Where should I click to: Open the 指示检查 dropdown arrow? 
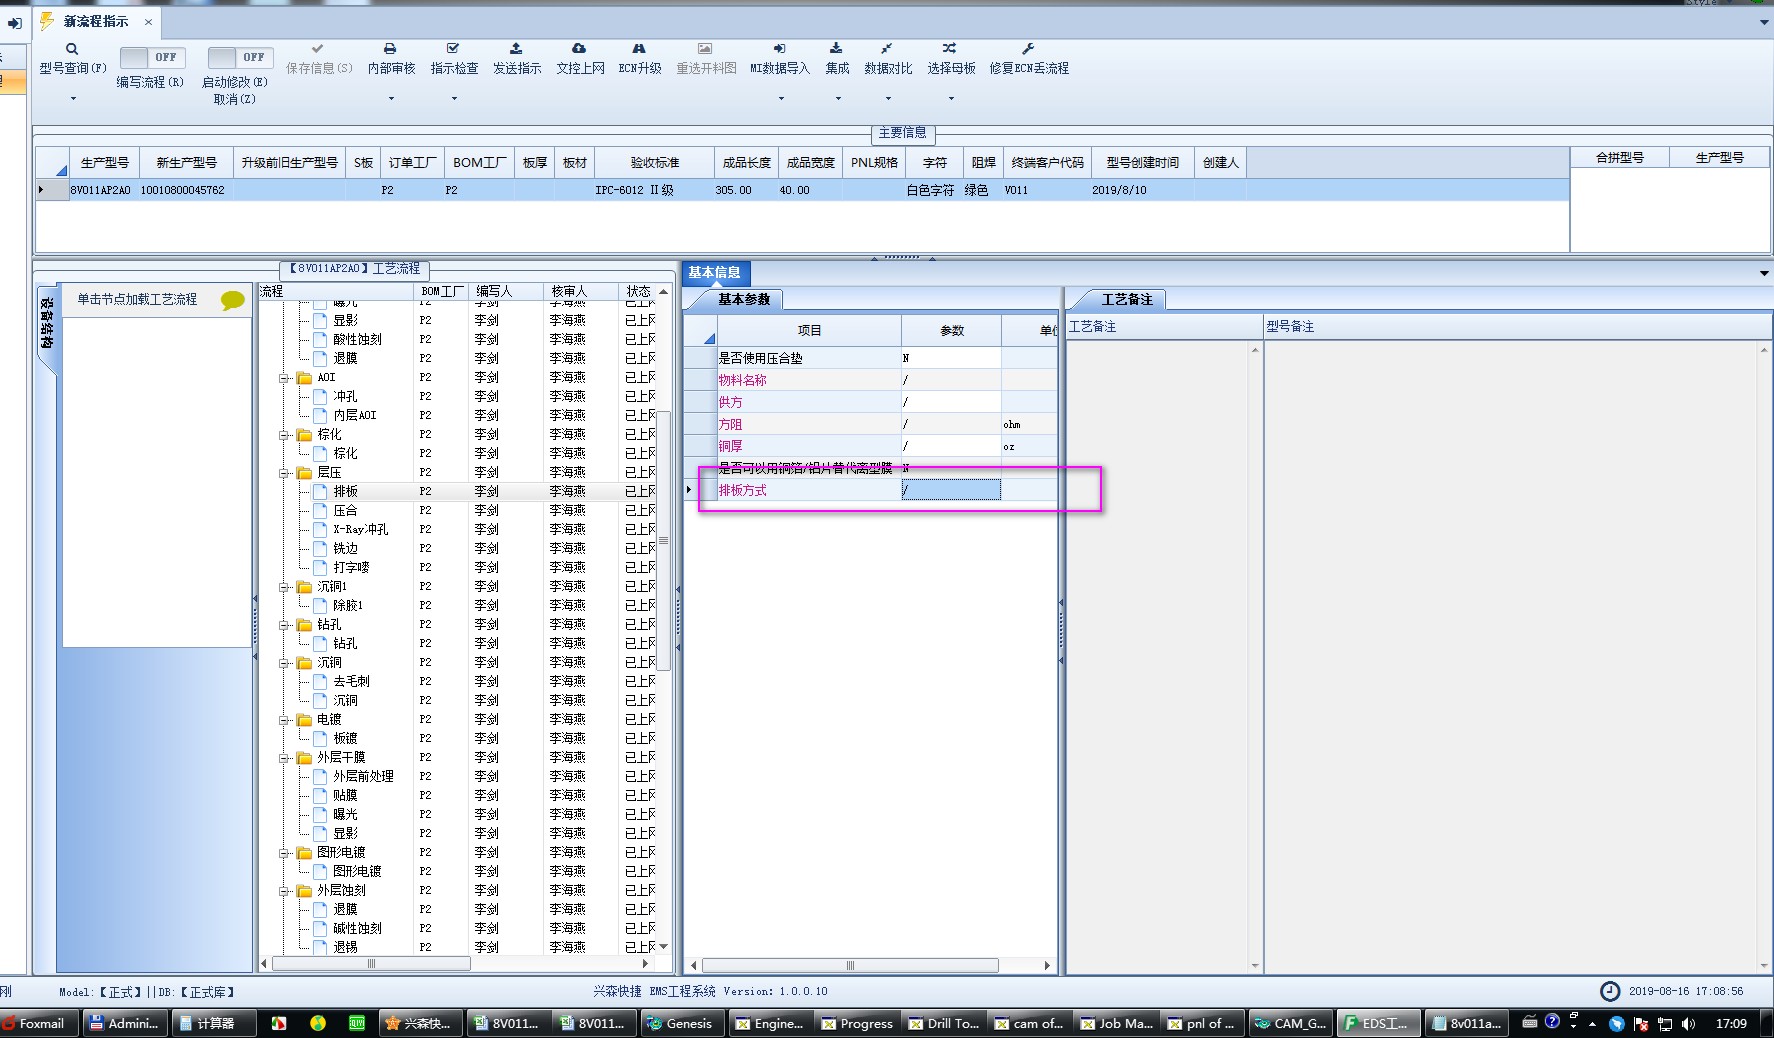point(454,98)
